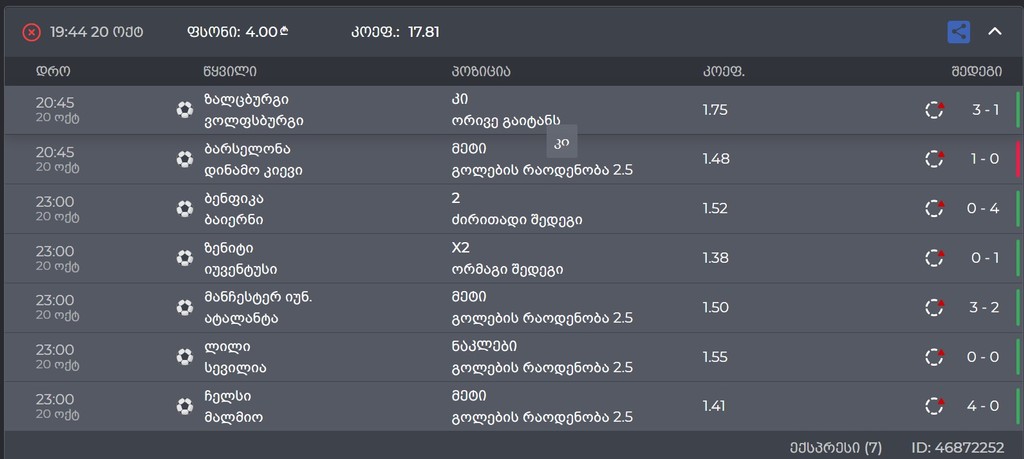Click the ექსპრესი (7) label
1024x459 pixels.
coord(835,448)
